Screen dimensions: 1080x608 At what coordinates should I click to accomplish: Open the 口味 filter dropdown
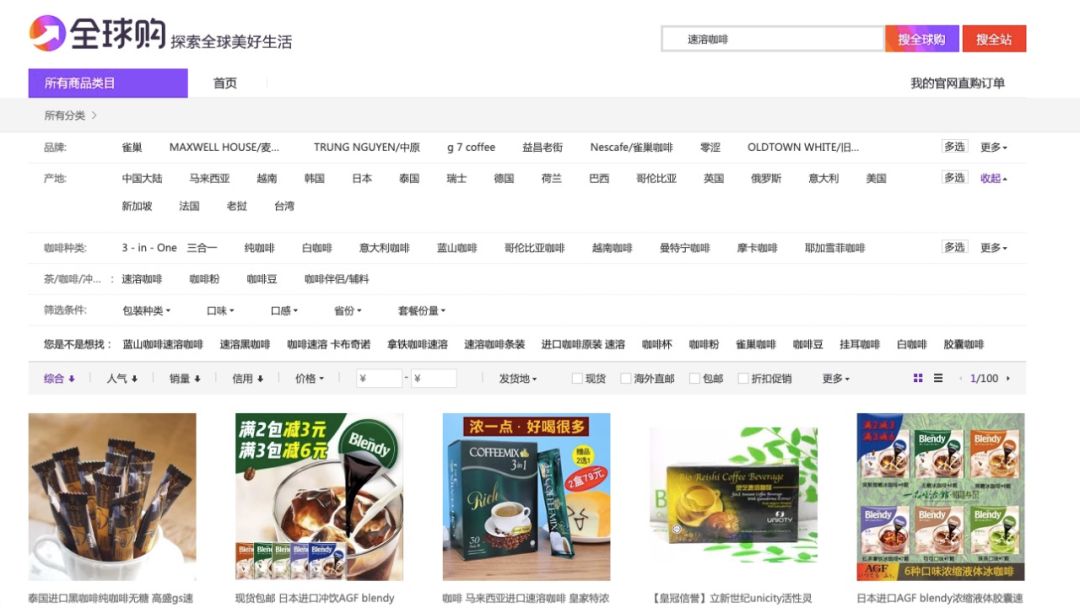tap(220, 311)
